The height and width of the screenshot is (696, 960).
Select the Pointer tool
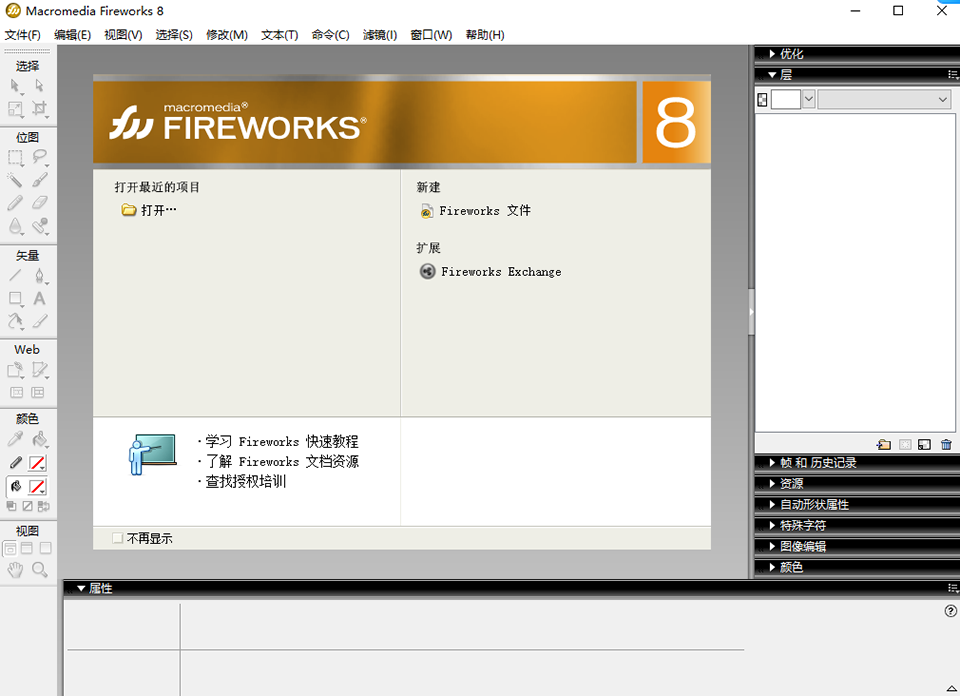tap(16, 87)
